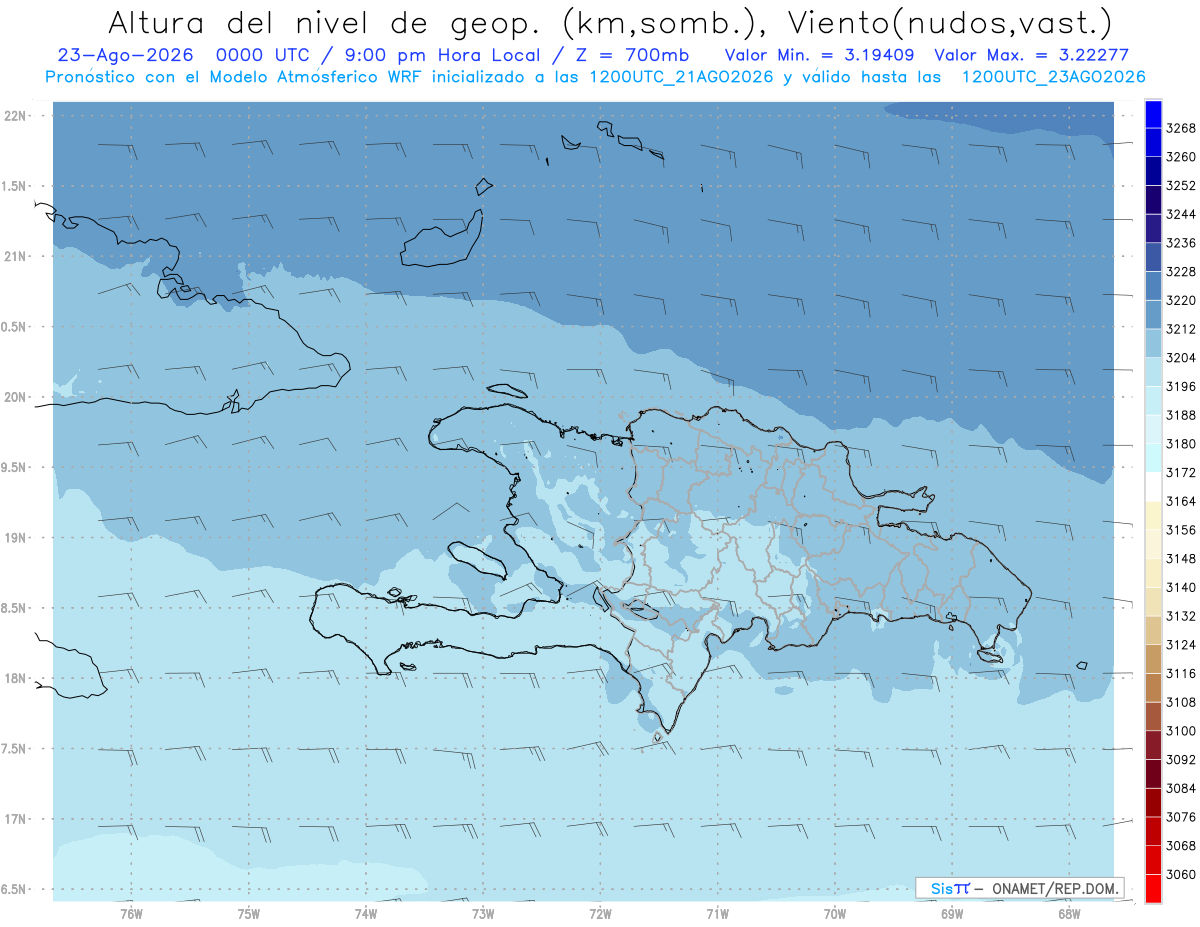Viewport: 1200px width, 927px height.
Task: Select the date text '23-Ago-2026'
Action: [x=124, y=55]
